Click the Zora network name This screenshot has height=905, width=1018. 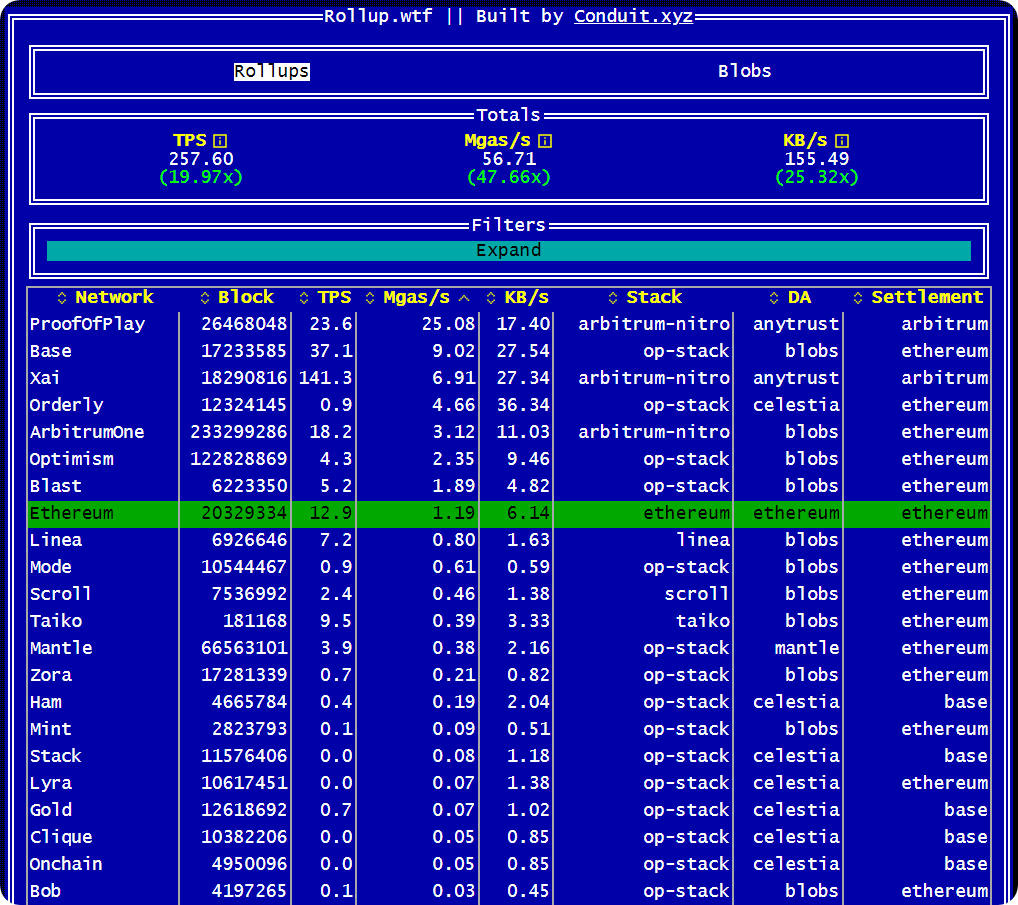coord(51,675)
